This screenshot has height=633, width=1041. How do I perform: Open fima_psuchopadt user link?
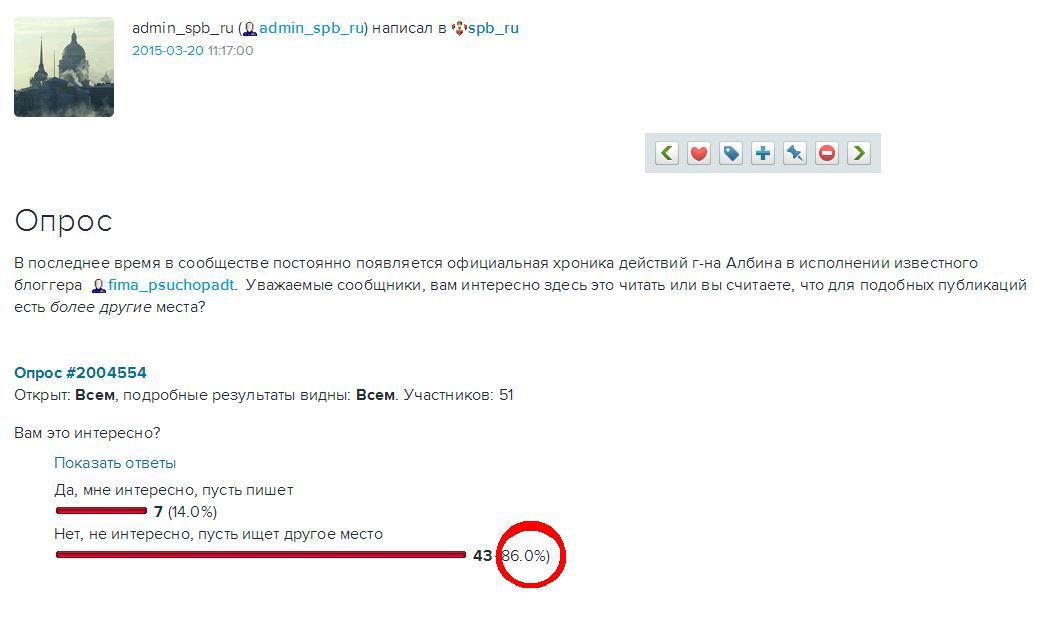(x=171, y=285)
